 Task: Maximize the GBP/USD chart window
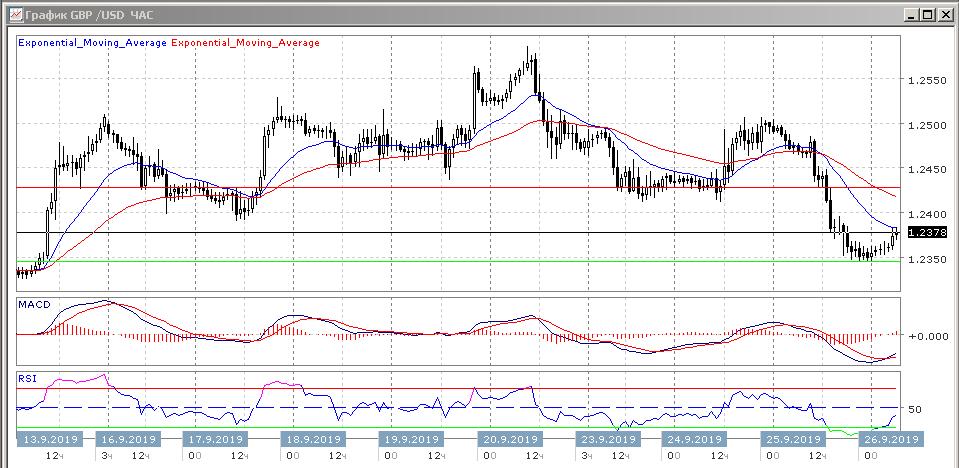(927, 14)
